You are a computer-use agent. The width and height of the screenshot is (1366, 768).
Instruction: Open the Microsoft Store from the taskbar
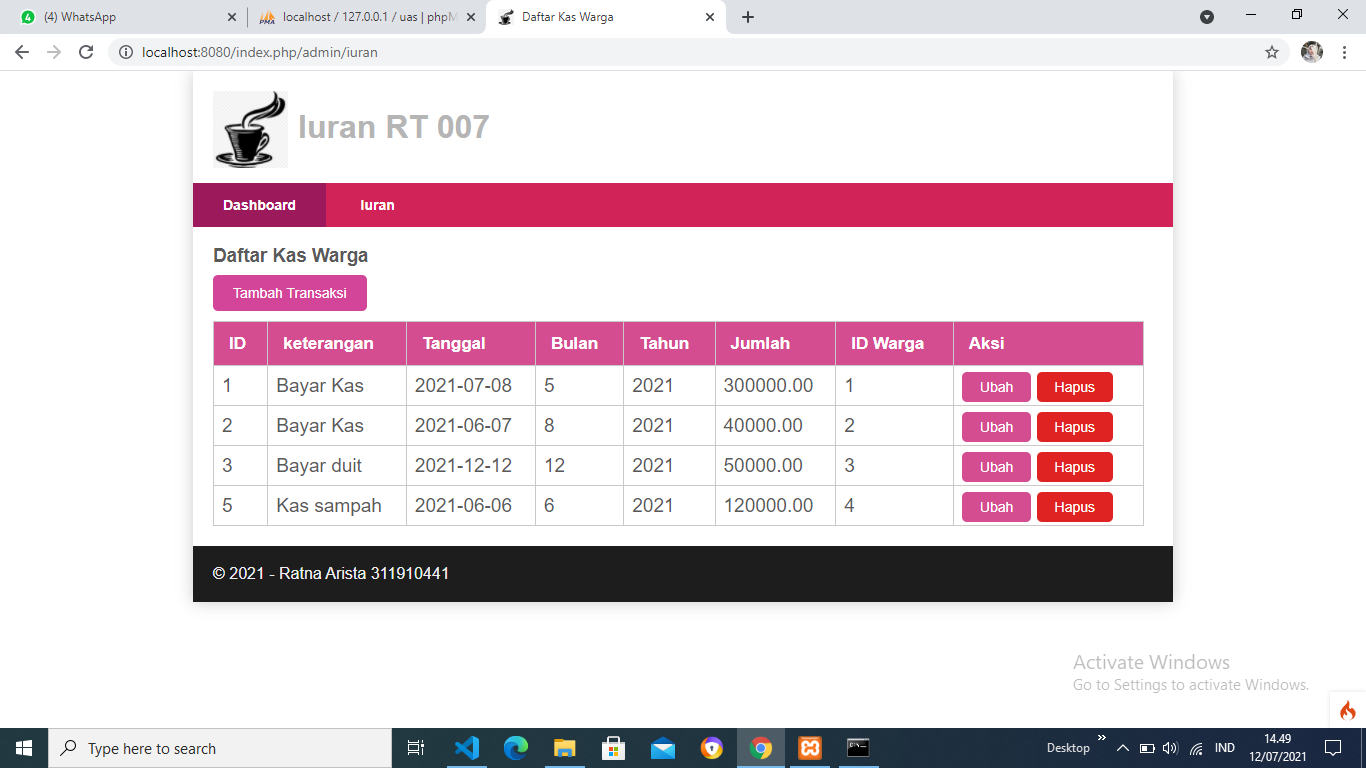613,747
